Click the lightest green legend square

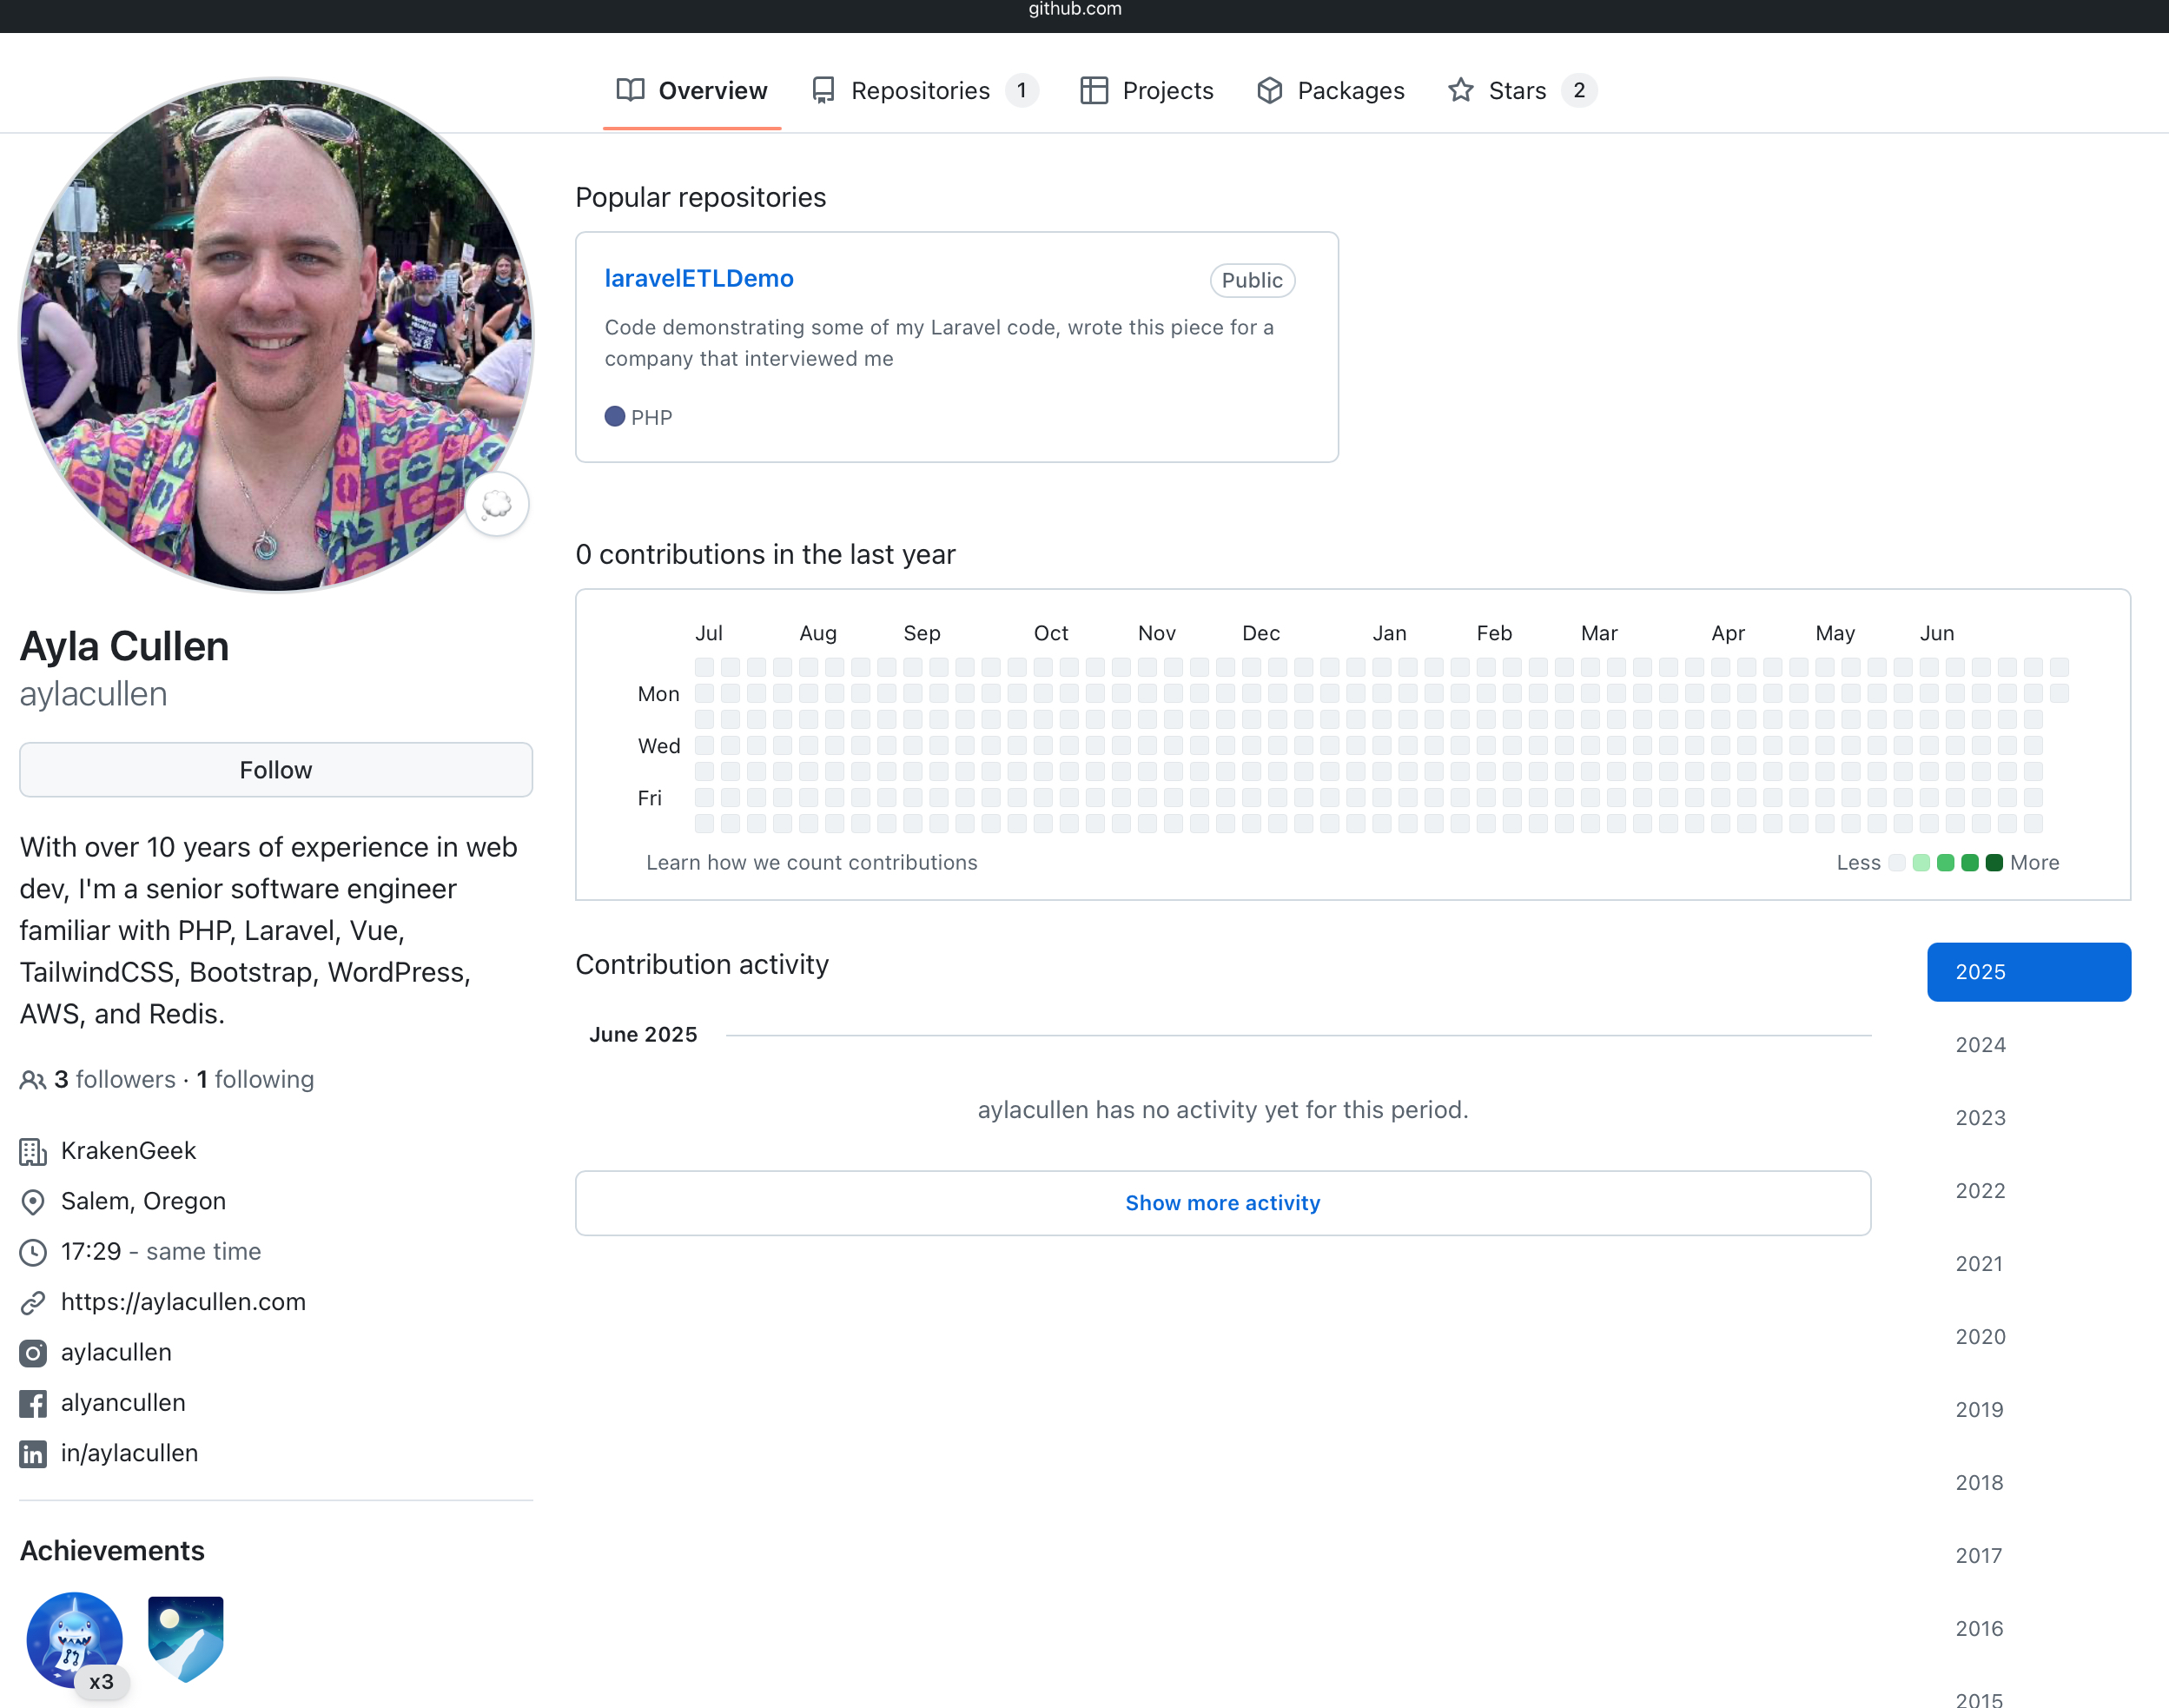[1921, 863]
